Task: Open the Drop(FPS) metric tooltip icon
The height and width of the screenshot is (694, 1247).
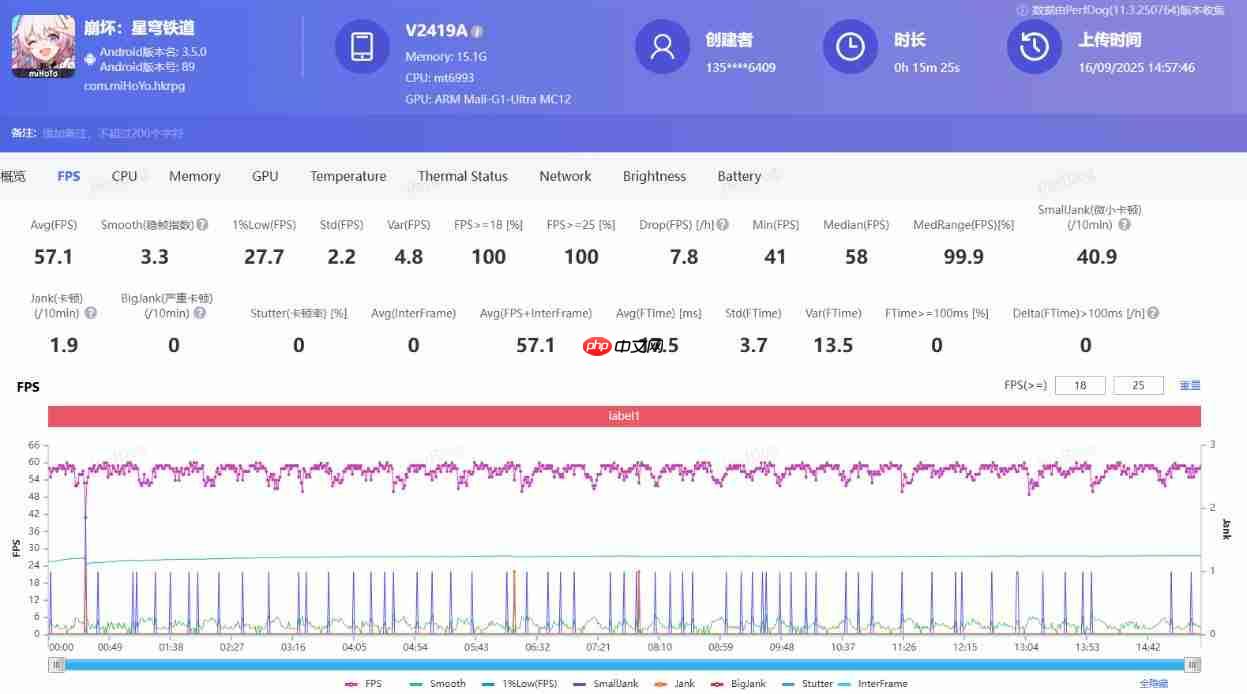Action: coord(722,224)
